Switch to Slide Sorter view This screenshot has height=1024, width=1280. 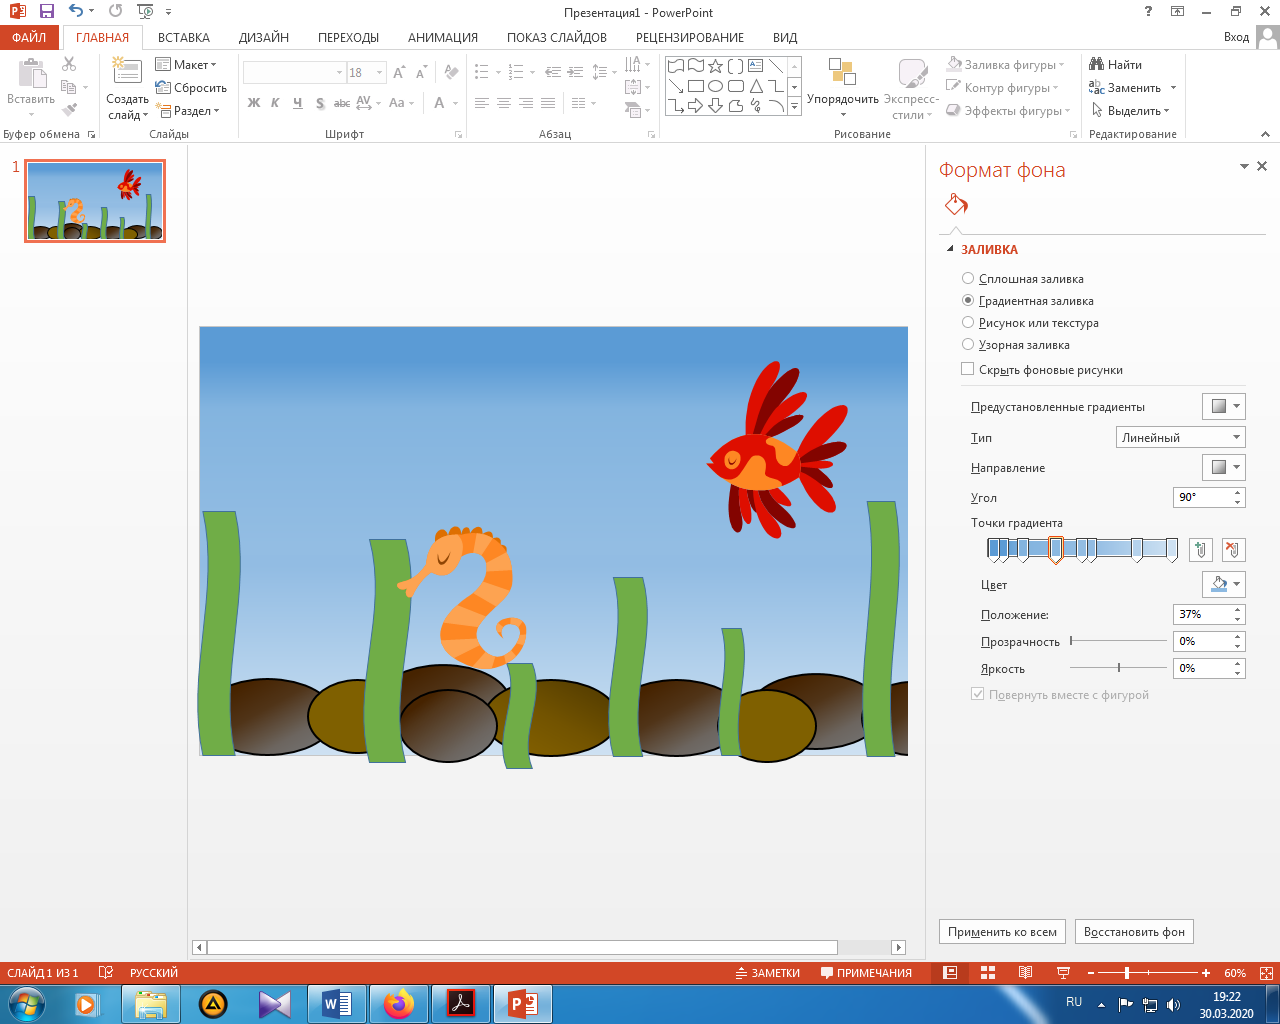pyautogui.click(x=988, y=973)
